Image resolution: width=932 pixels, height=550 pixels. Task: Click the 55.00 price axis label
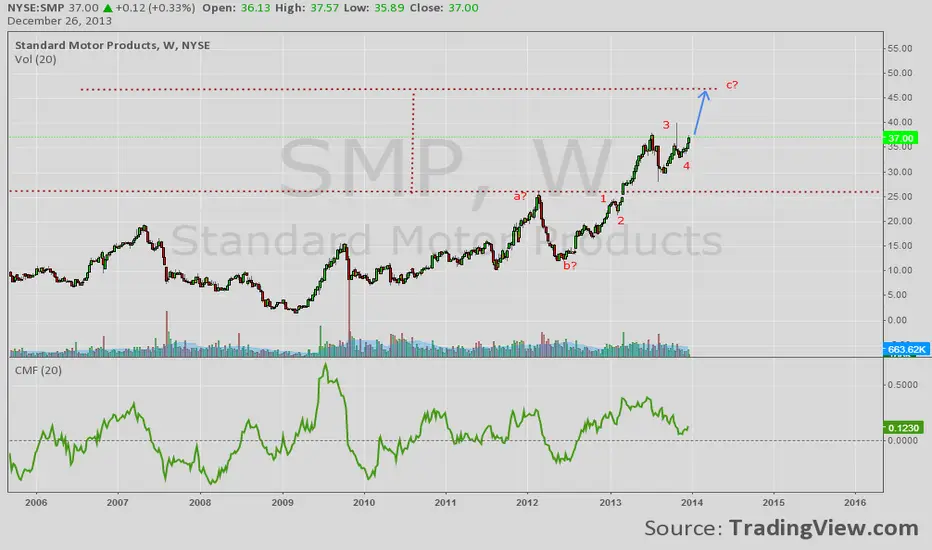[x=899, y=49]
